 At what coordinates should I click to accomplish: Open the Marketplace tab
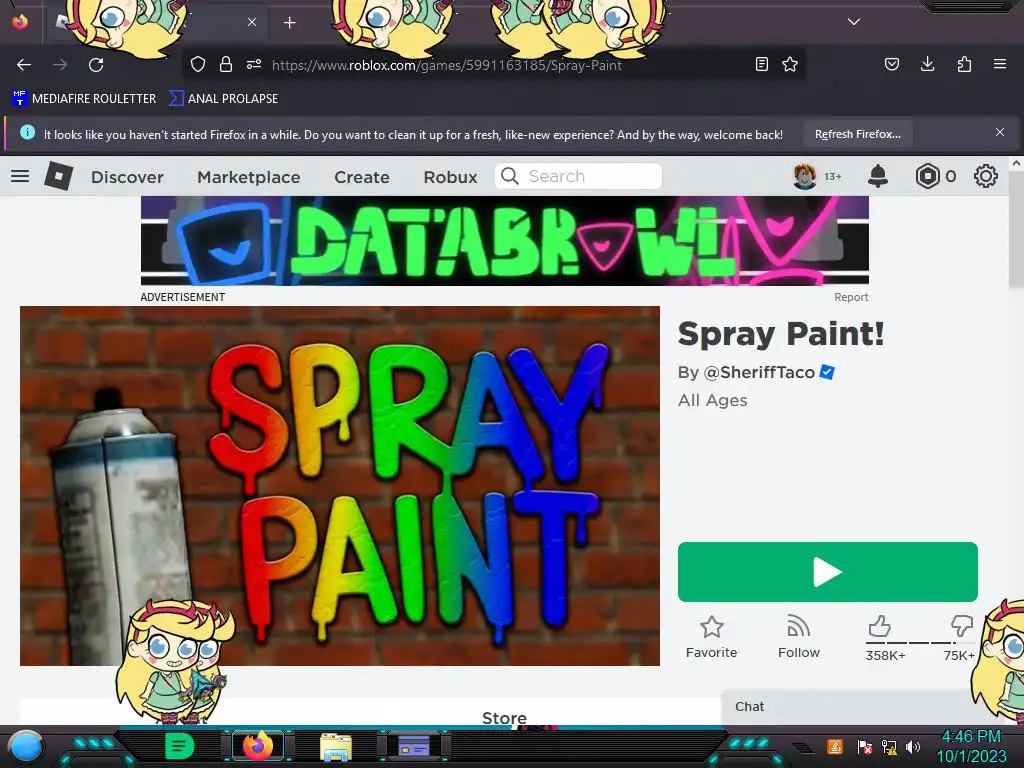pos(249,177)
